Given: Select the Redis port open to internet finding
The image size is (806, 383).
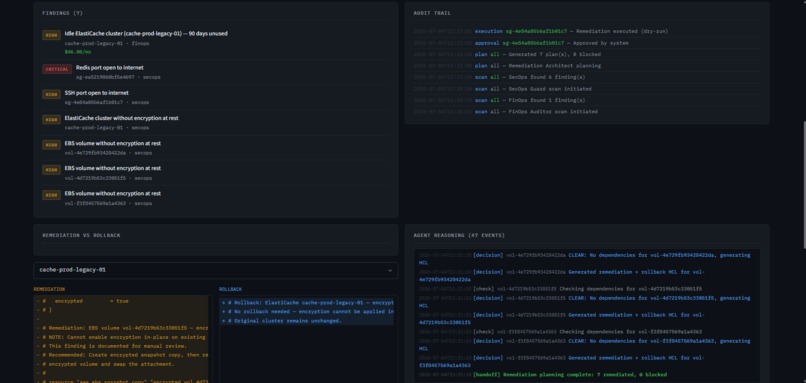Looking at the screenshot, I should click(x=215, y=72).
